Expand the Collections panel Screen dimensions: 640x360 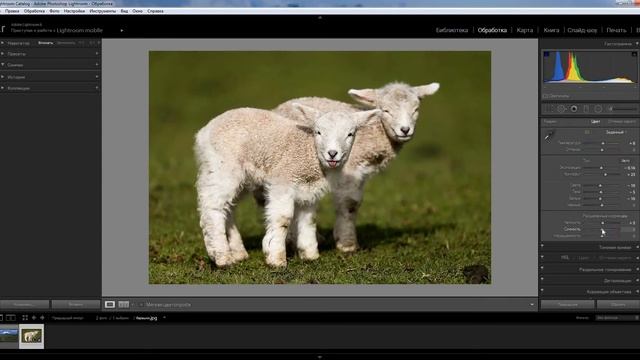(x=2, y=88)
